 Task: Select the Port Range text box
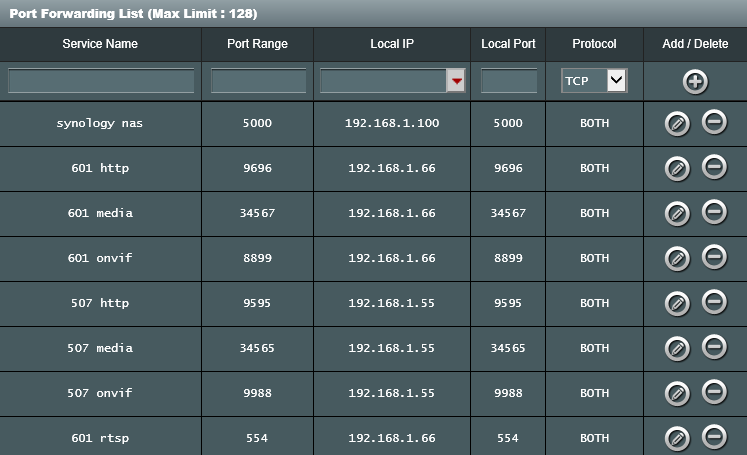coord(258,81)
